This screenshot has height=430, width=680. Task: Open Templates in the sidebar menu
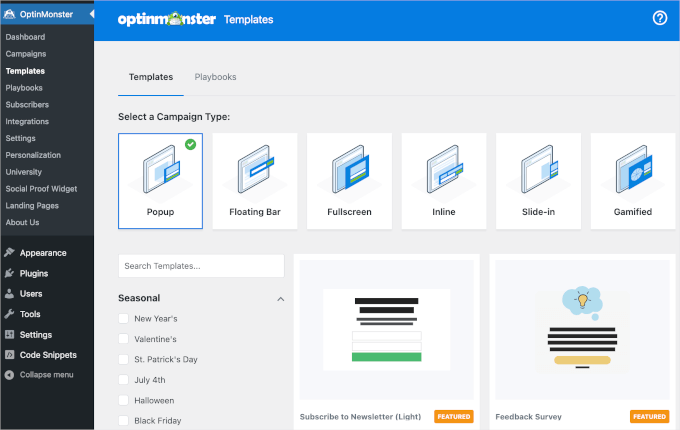tap(25, 71)
